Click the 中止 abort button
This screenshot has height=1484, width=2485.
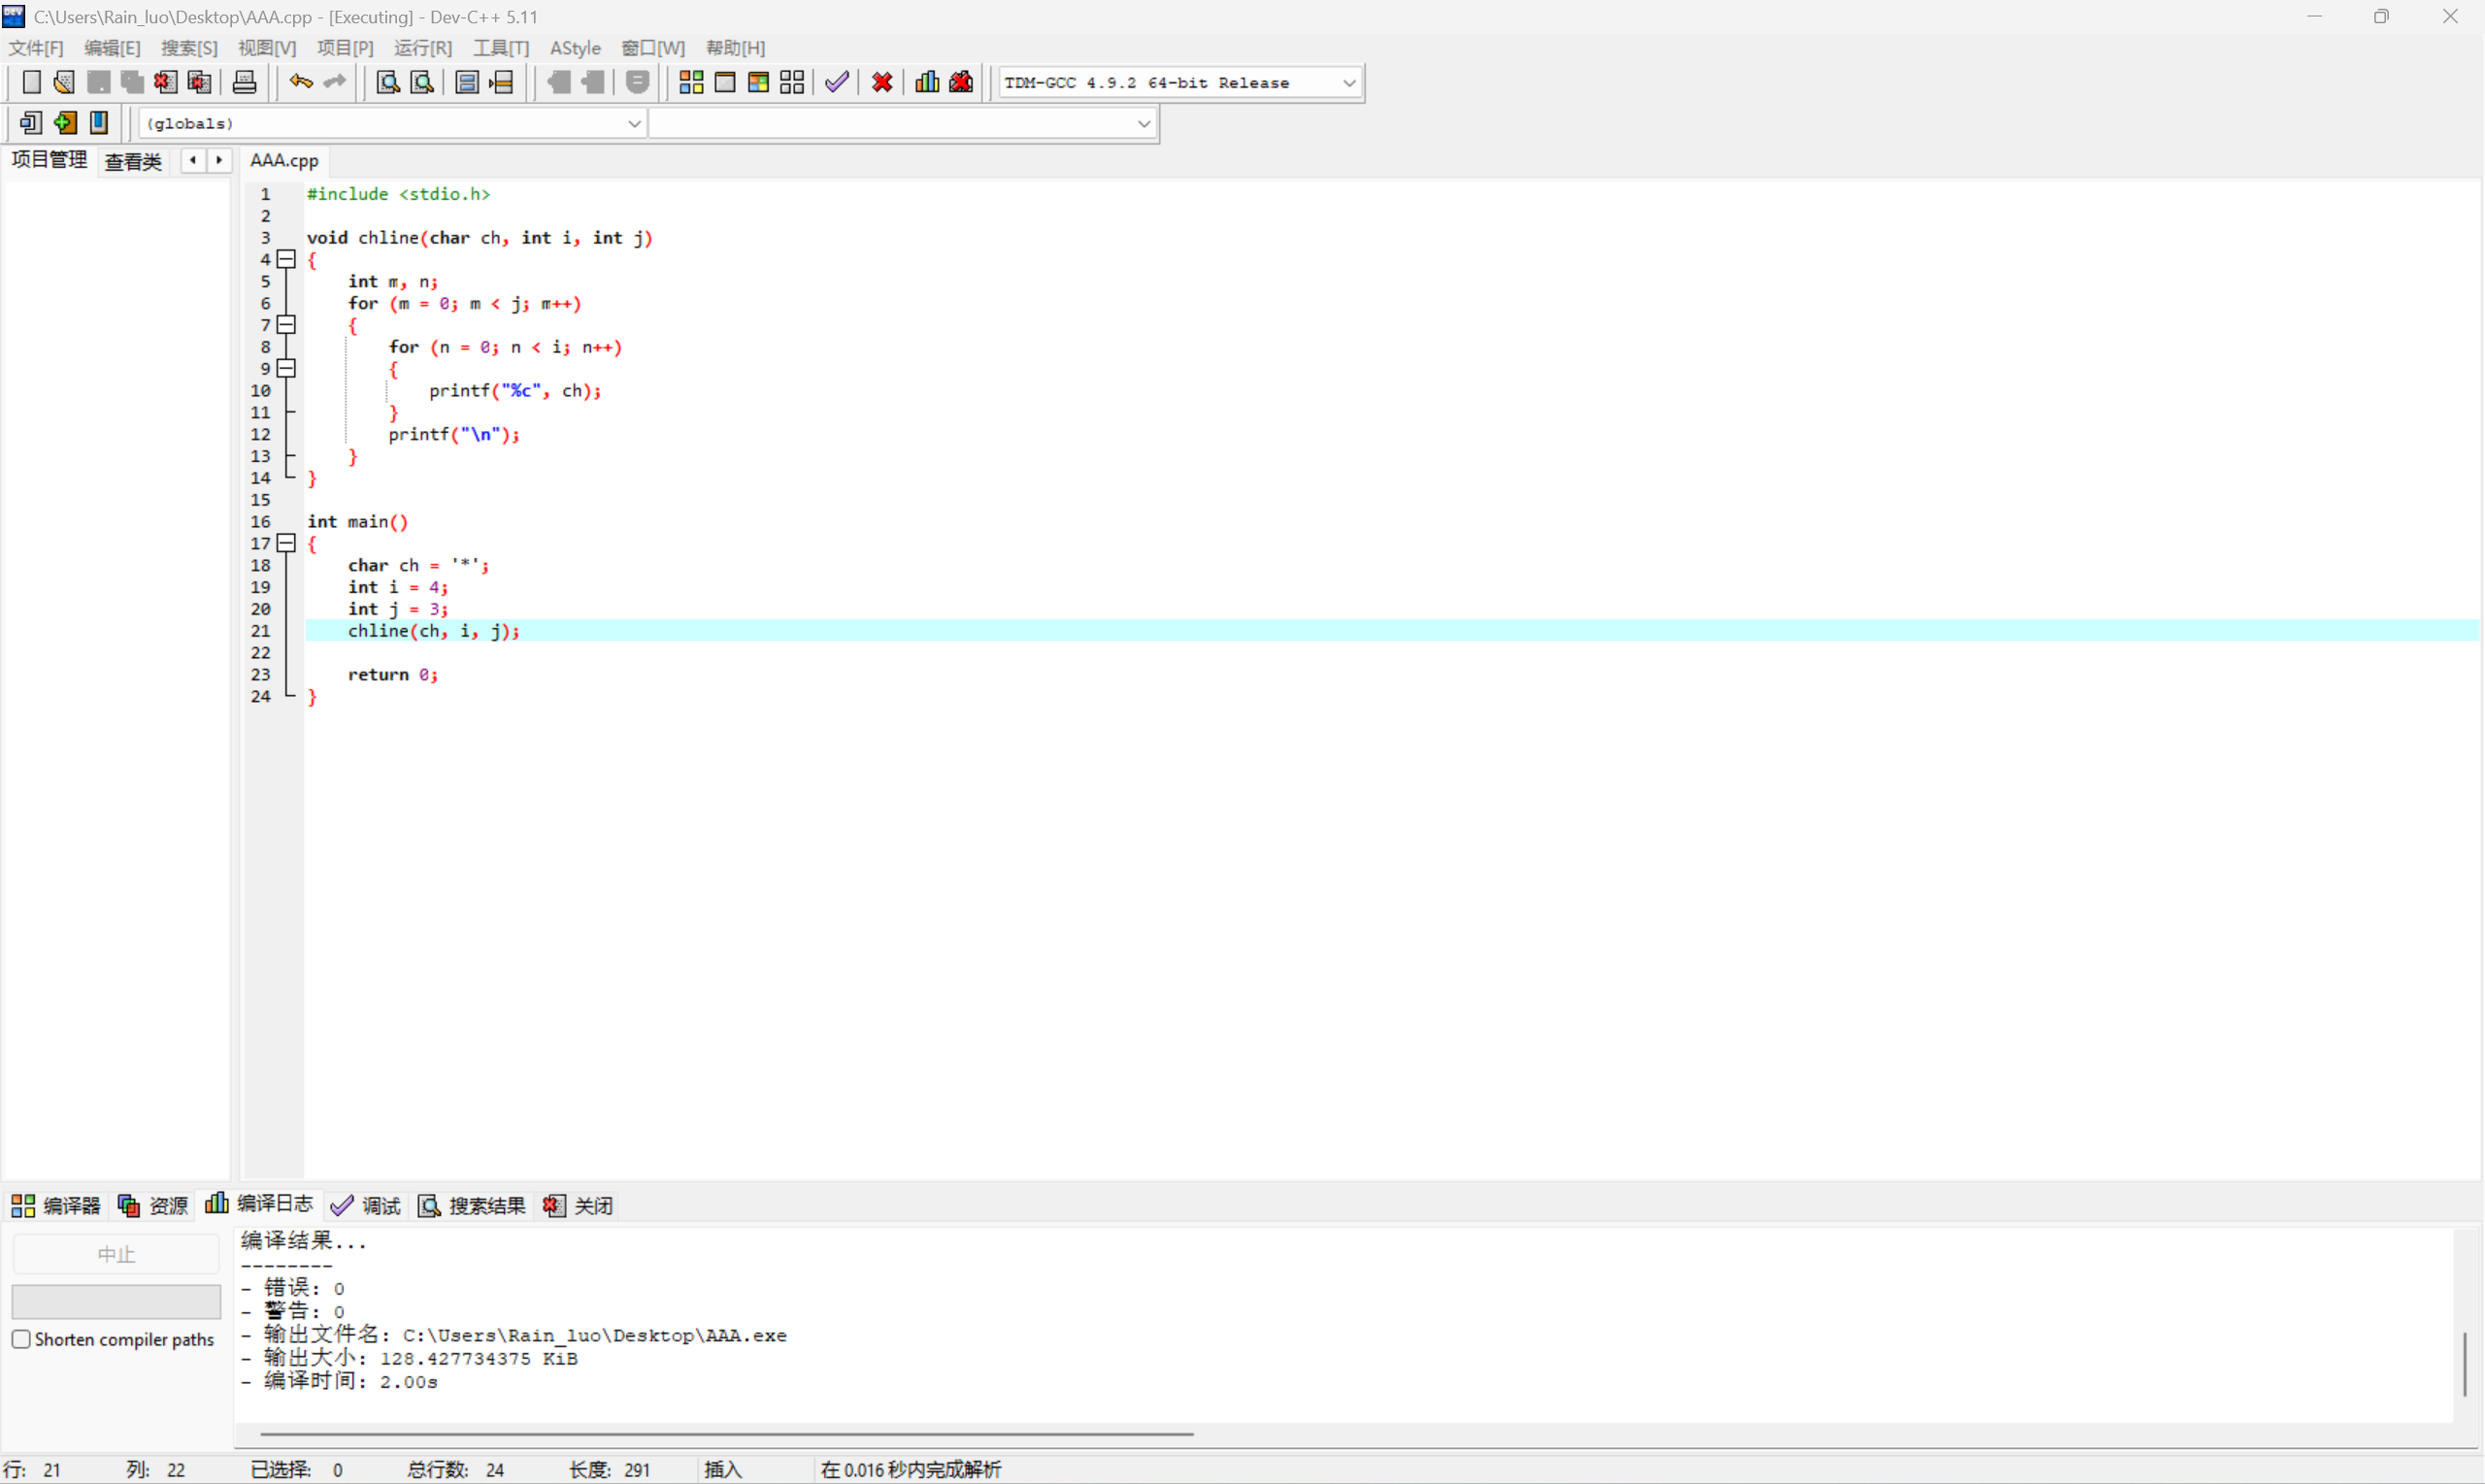click(x=116, y=1254)
